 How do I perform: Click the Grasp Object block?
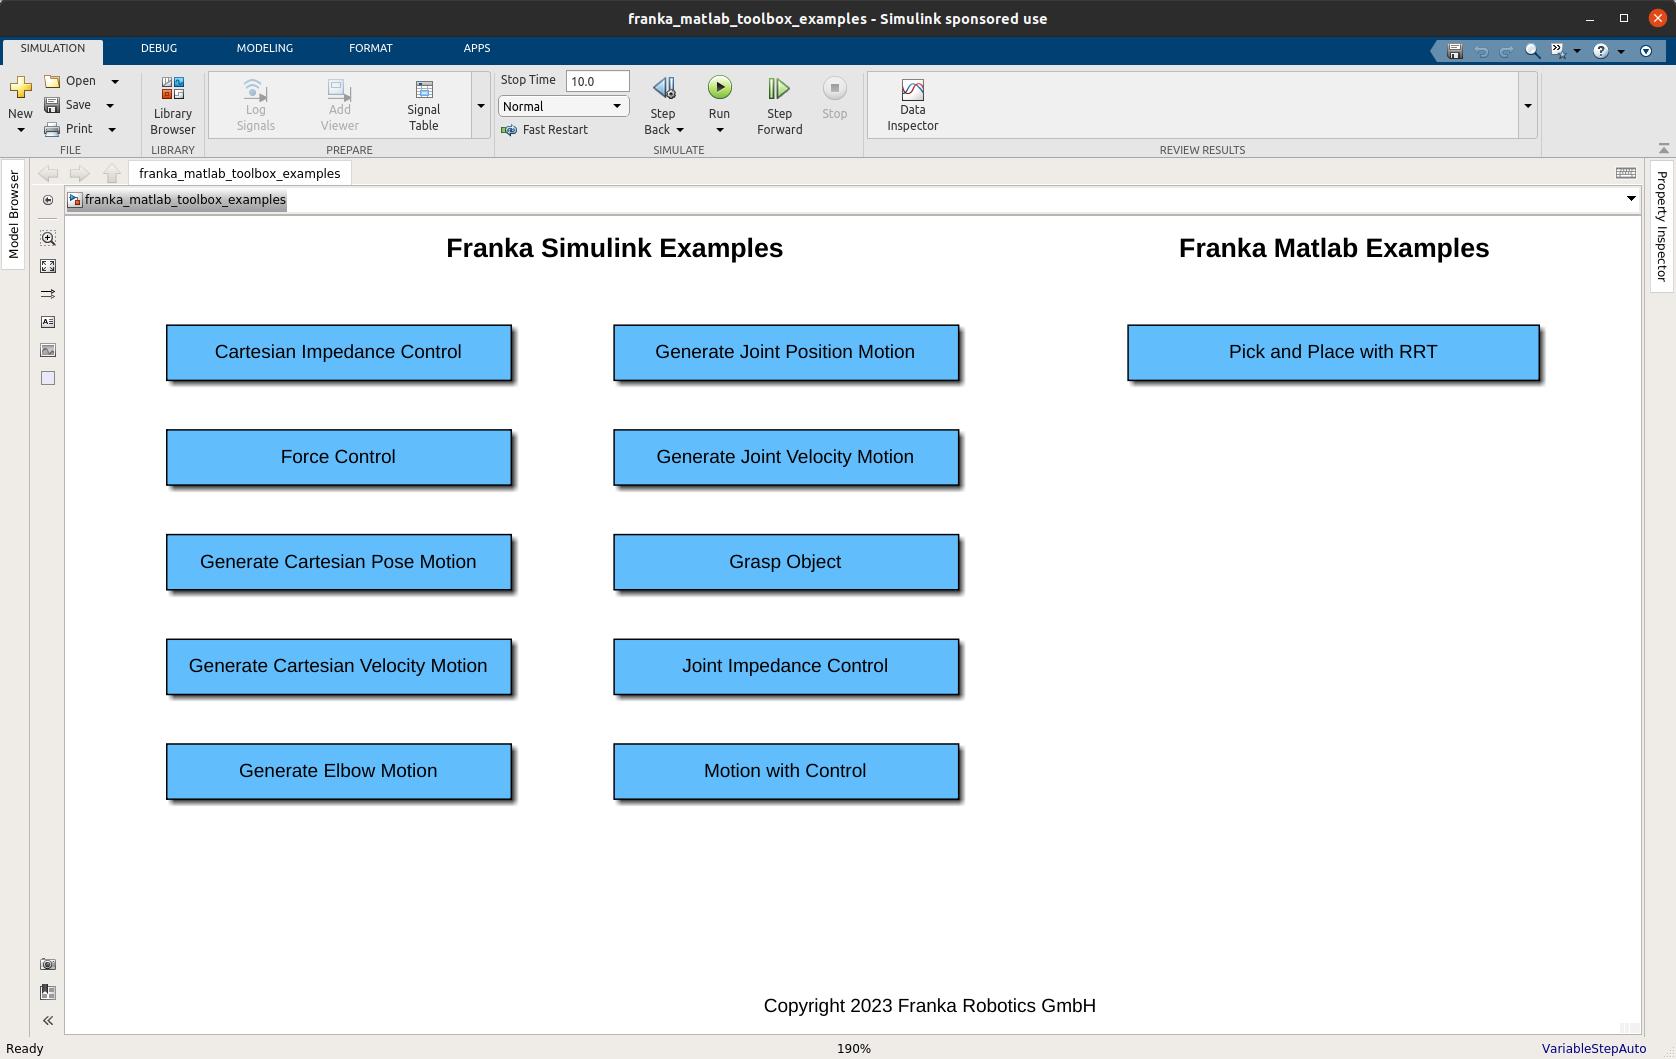coord(786,562)
